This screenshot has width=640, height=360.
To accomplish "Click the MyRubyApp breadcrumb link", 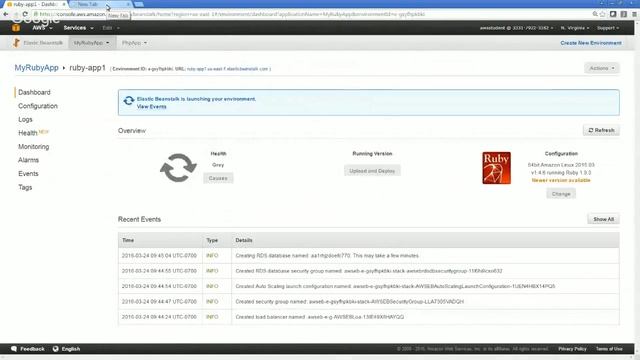I will click(36, 68).
